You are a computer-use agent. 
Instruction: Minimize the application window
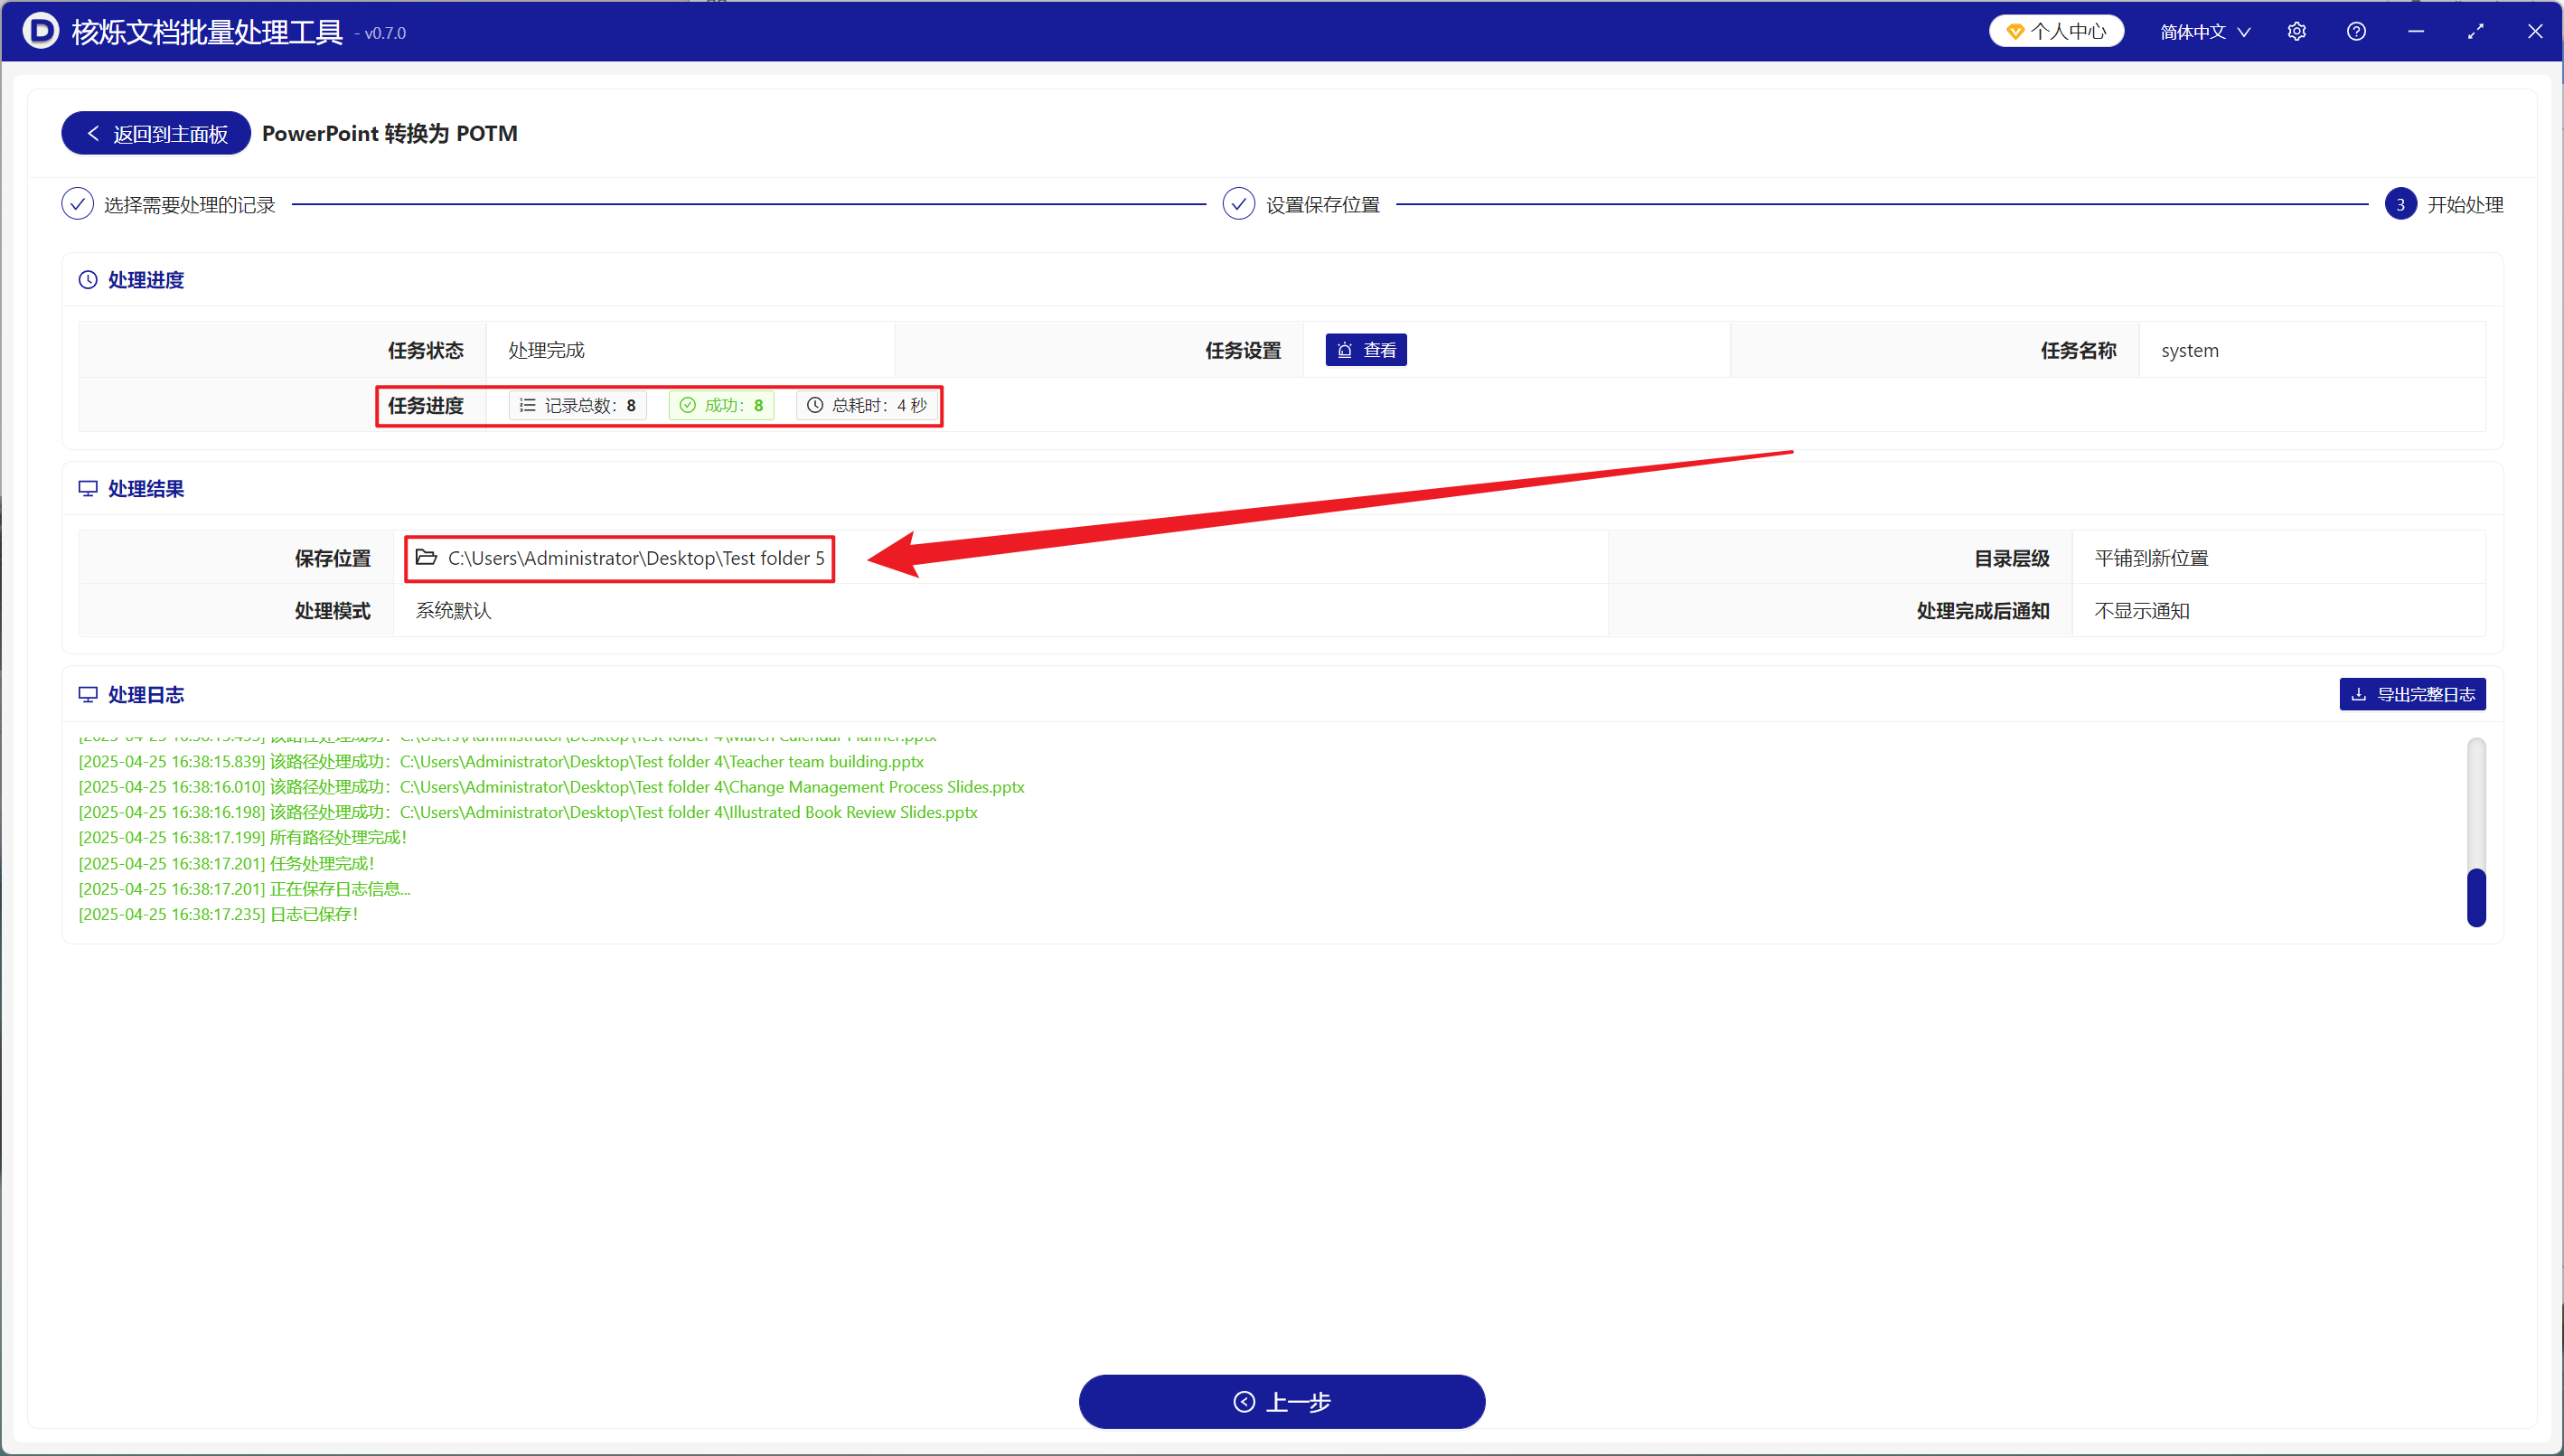coord(2416,31)
